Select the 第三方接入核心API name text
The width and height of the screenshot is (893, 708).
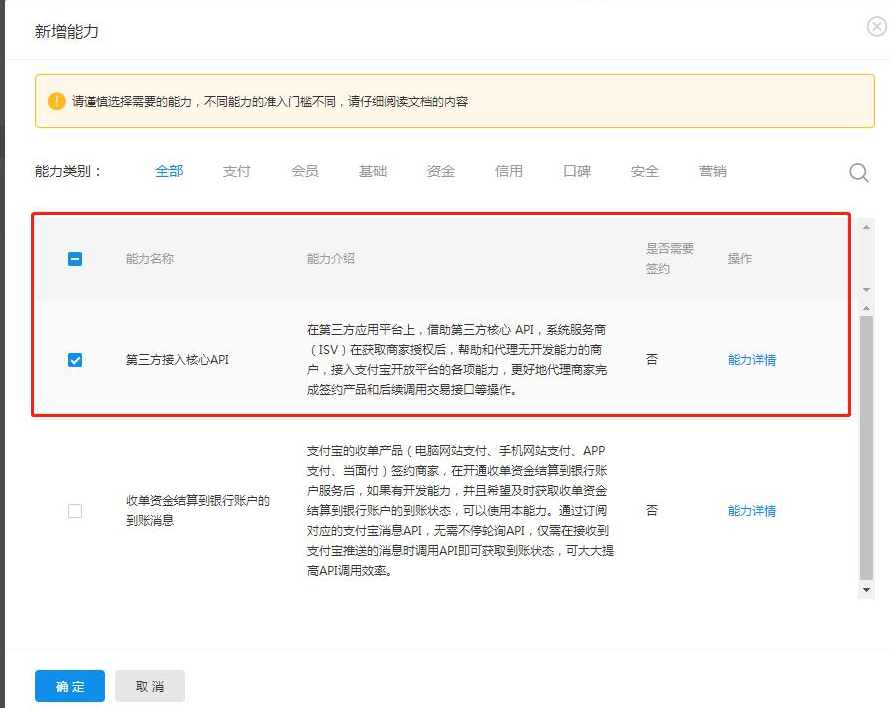tap(177, 360)
